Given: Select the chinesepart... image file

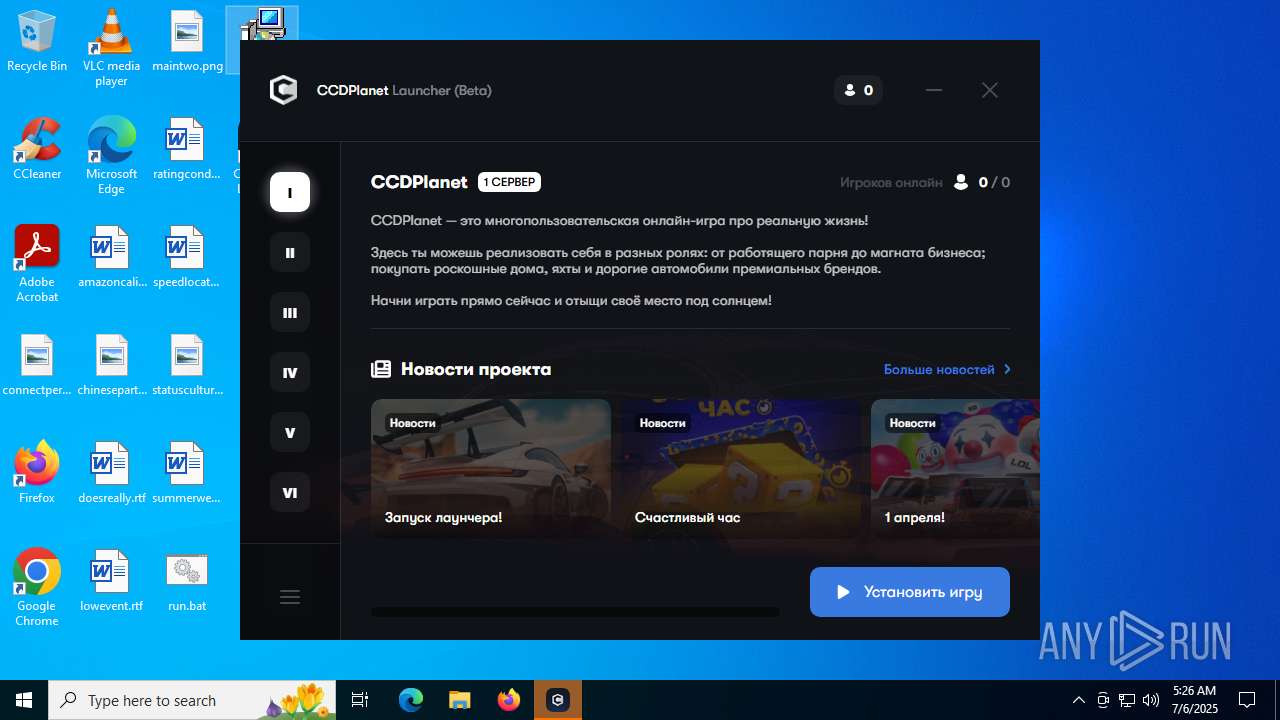Looking at the screenshot, I should click(111, 366).
